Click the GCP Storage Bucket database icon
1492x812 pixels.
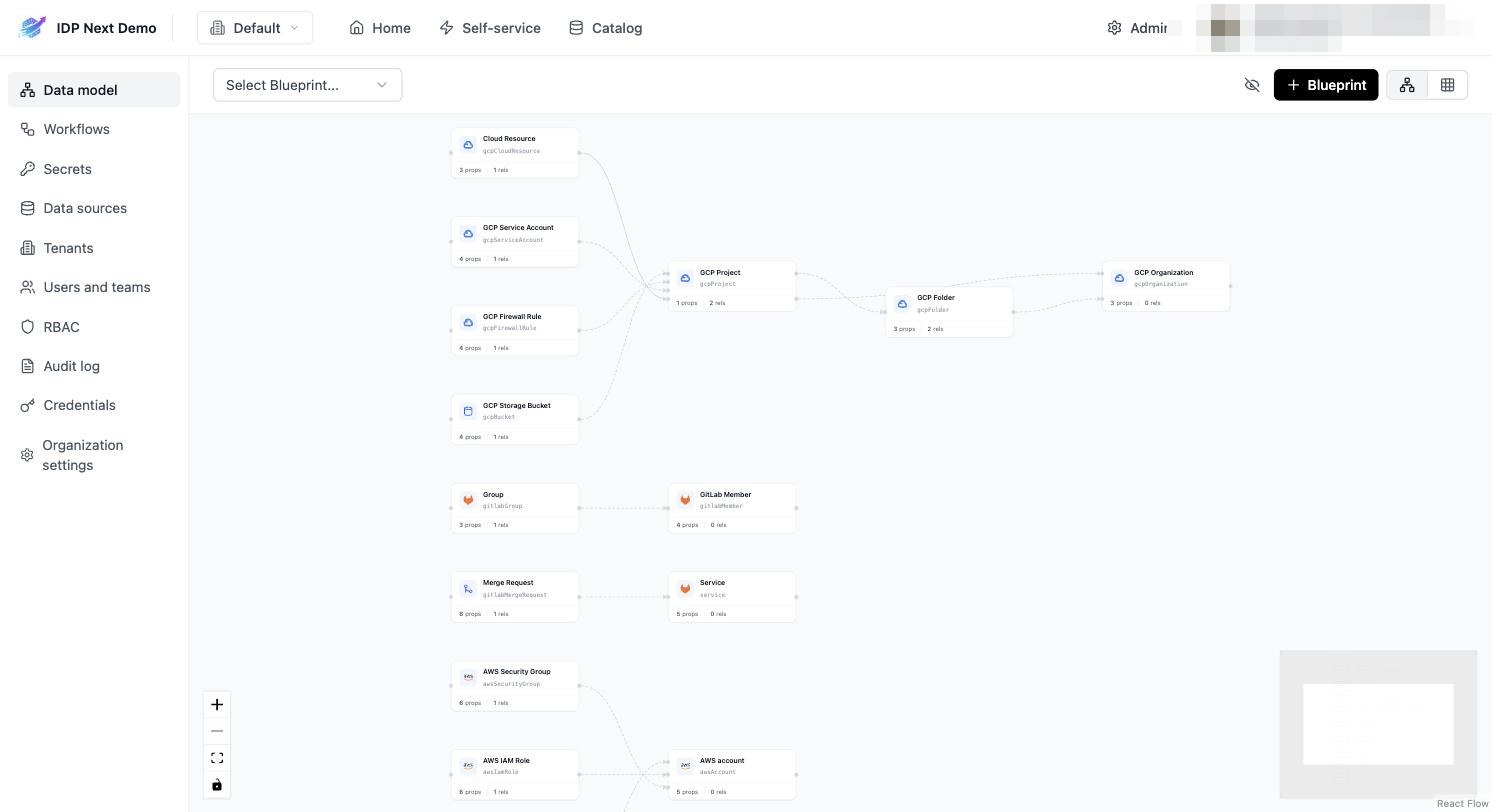tap(468, 411)
